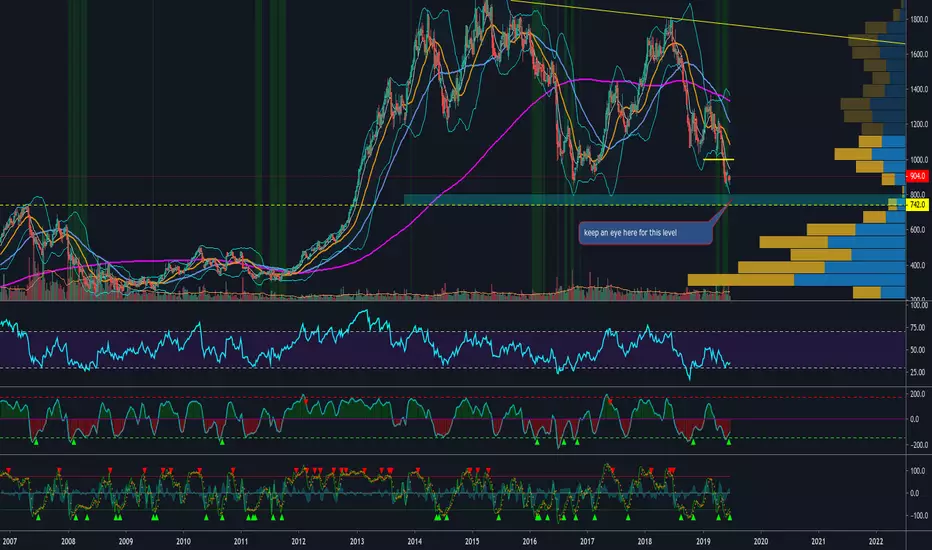Viewport: 932px width, 550px height.
Task: Click the 2008 label on the time axis
Action: point(68,542)
